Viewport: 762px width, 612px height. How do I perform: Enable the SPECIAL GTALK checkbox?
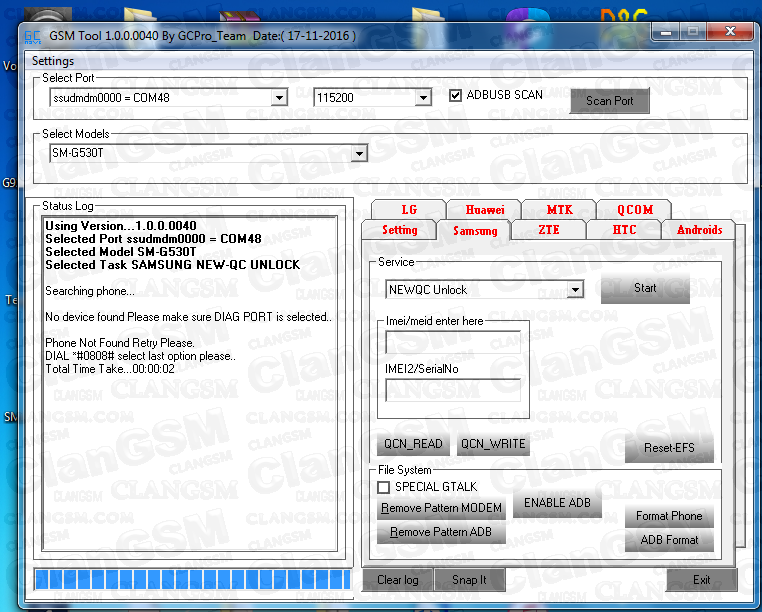pos(383,487)
